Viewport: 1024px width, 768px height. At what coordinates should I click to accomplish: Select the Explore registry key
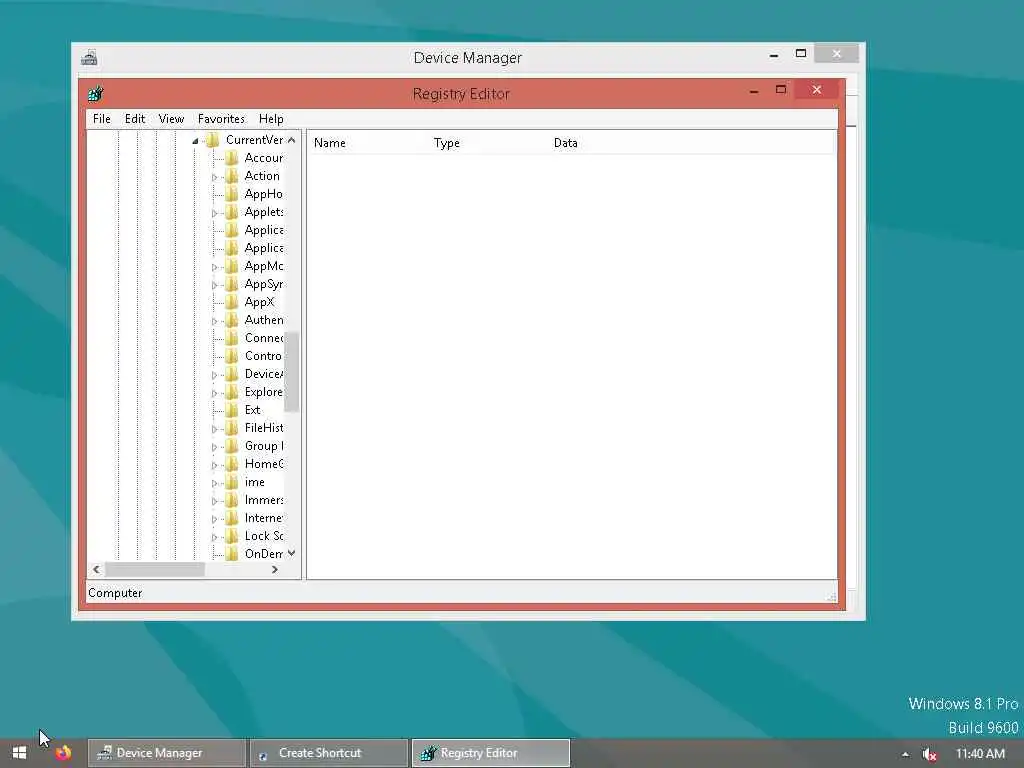264,392
